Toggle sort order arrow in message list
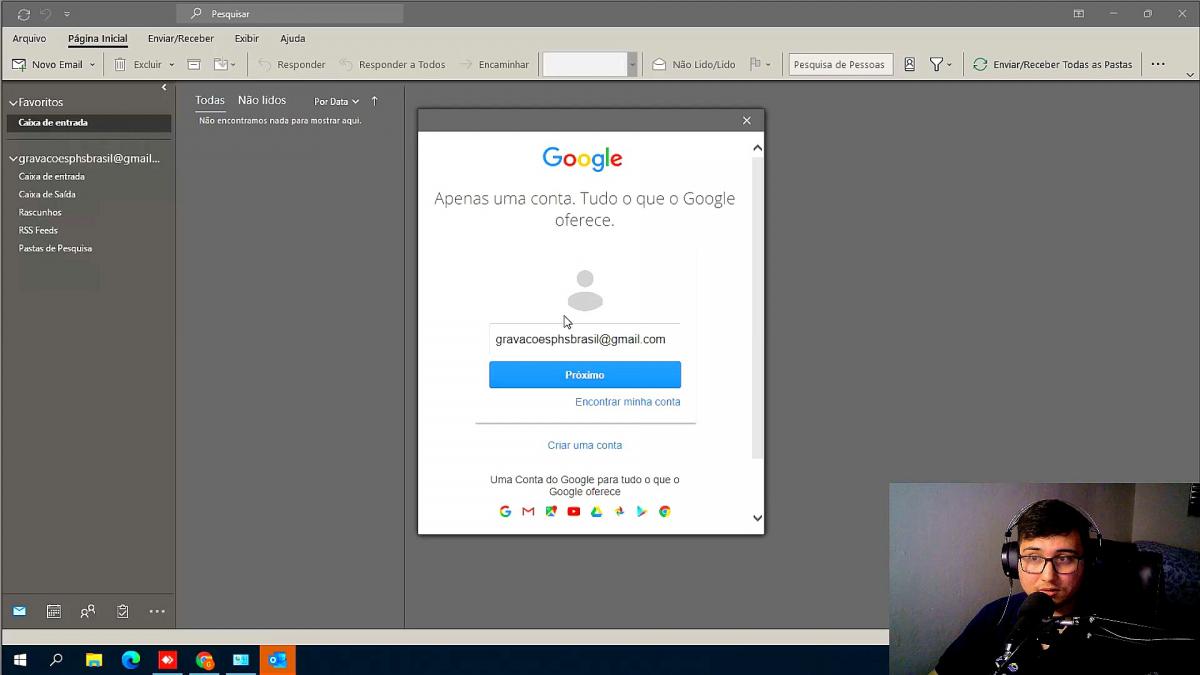 pos(375,100)
